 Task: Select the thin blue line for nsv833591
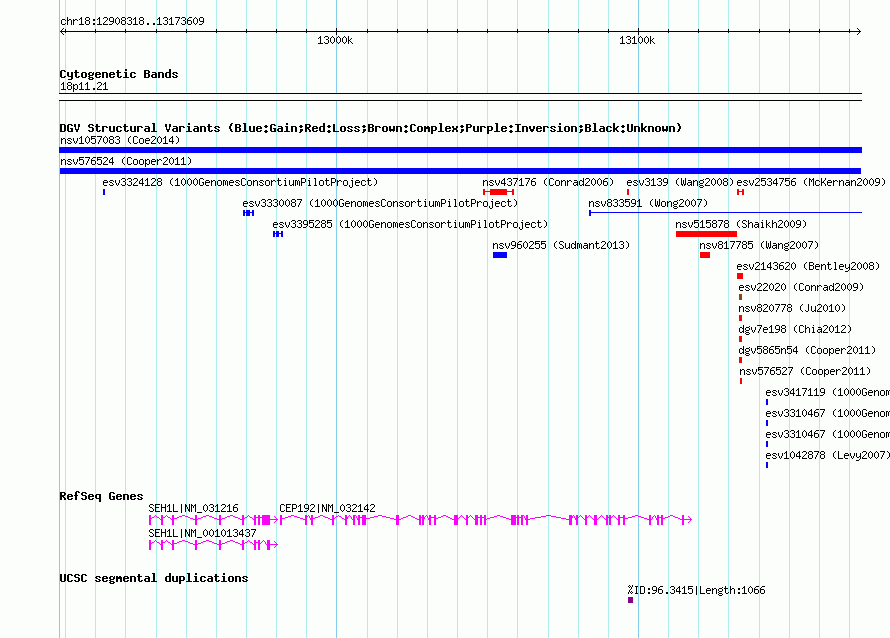(x=725, y=213)
